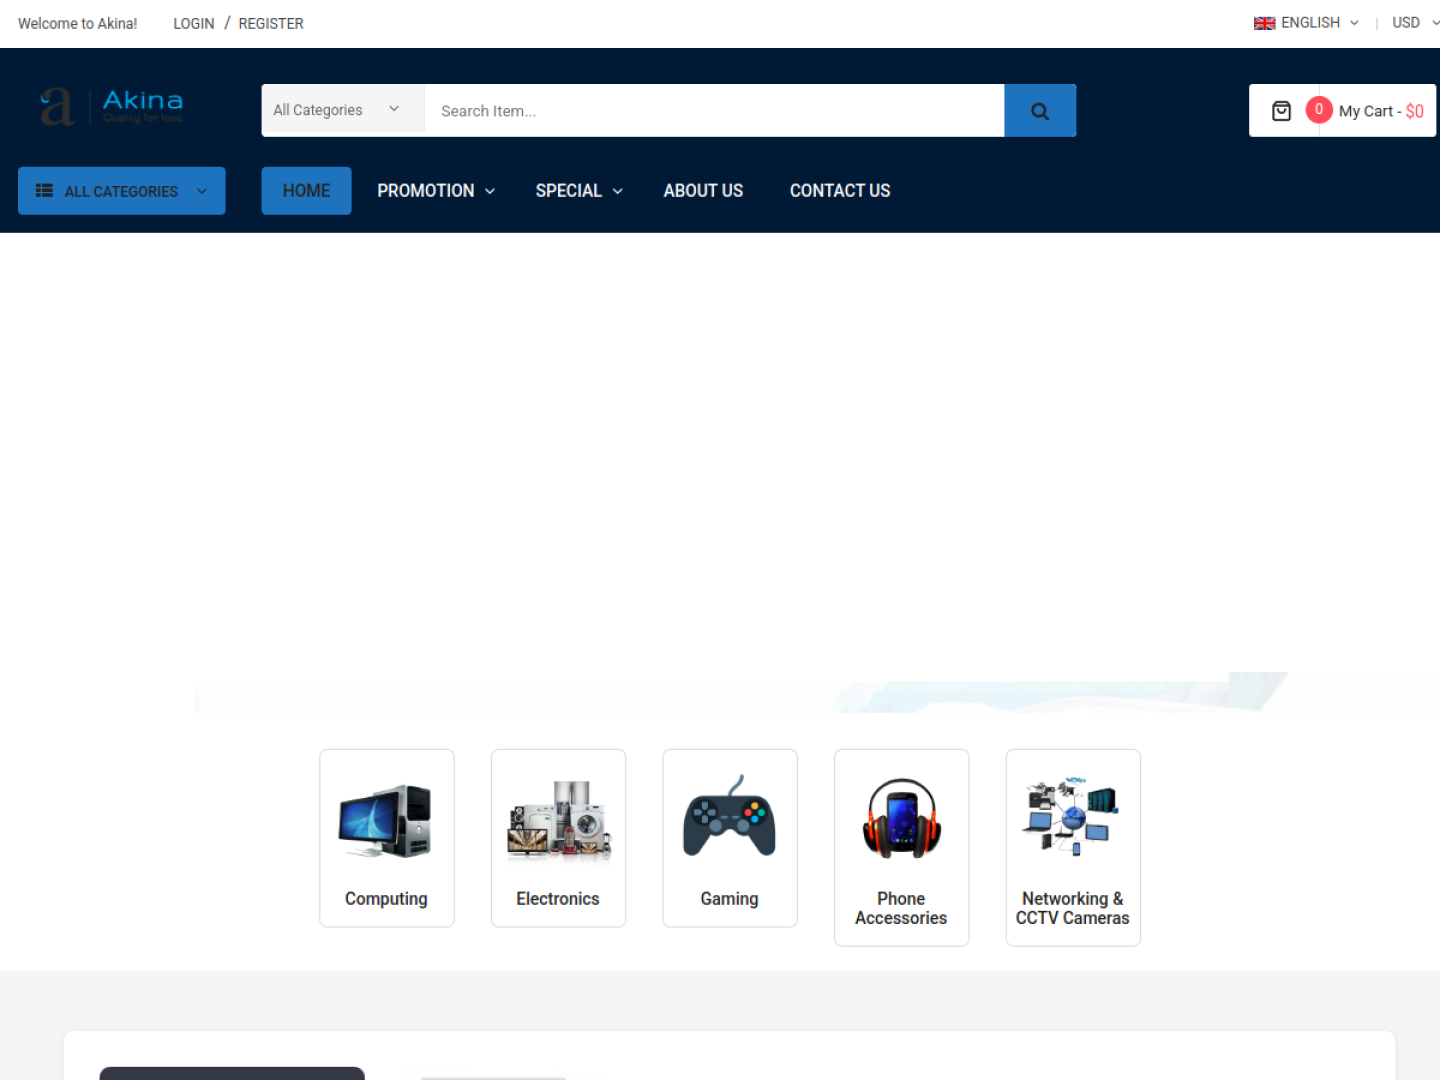Open the All Categories search filter dropdown
Image resolution: width=1440 pixels, height=1080 pixels.
coord(343,110)
